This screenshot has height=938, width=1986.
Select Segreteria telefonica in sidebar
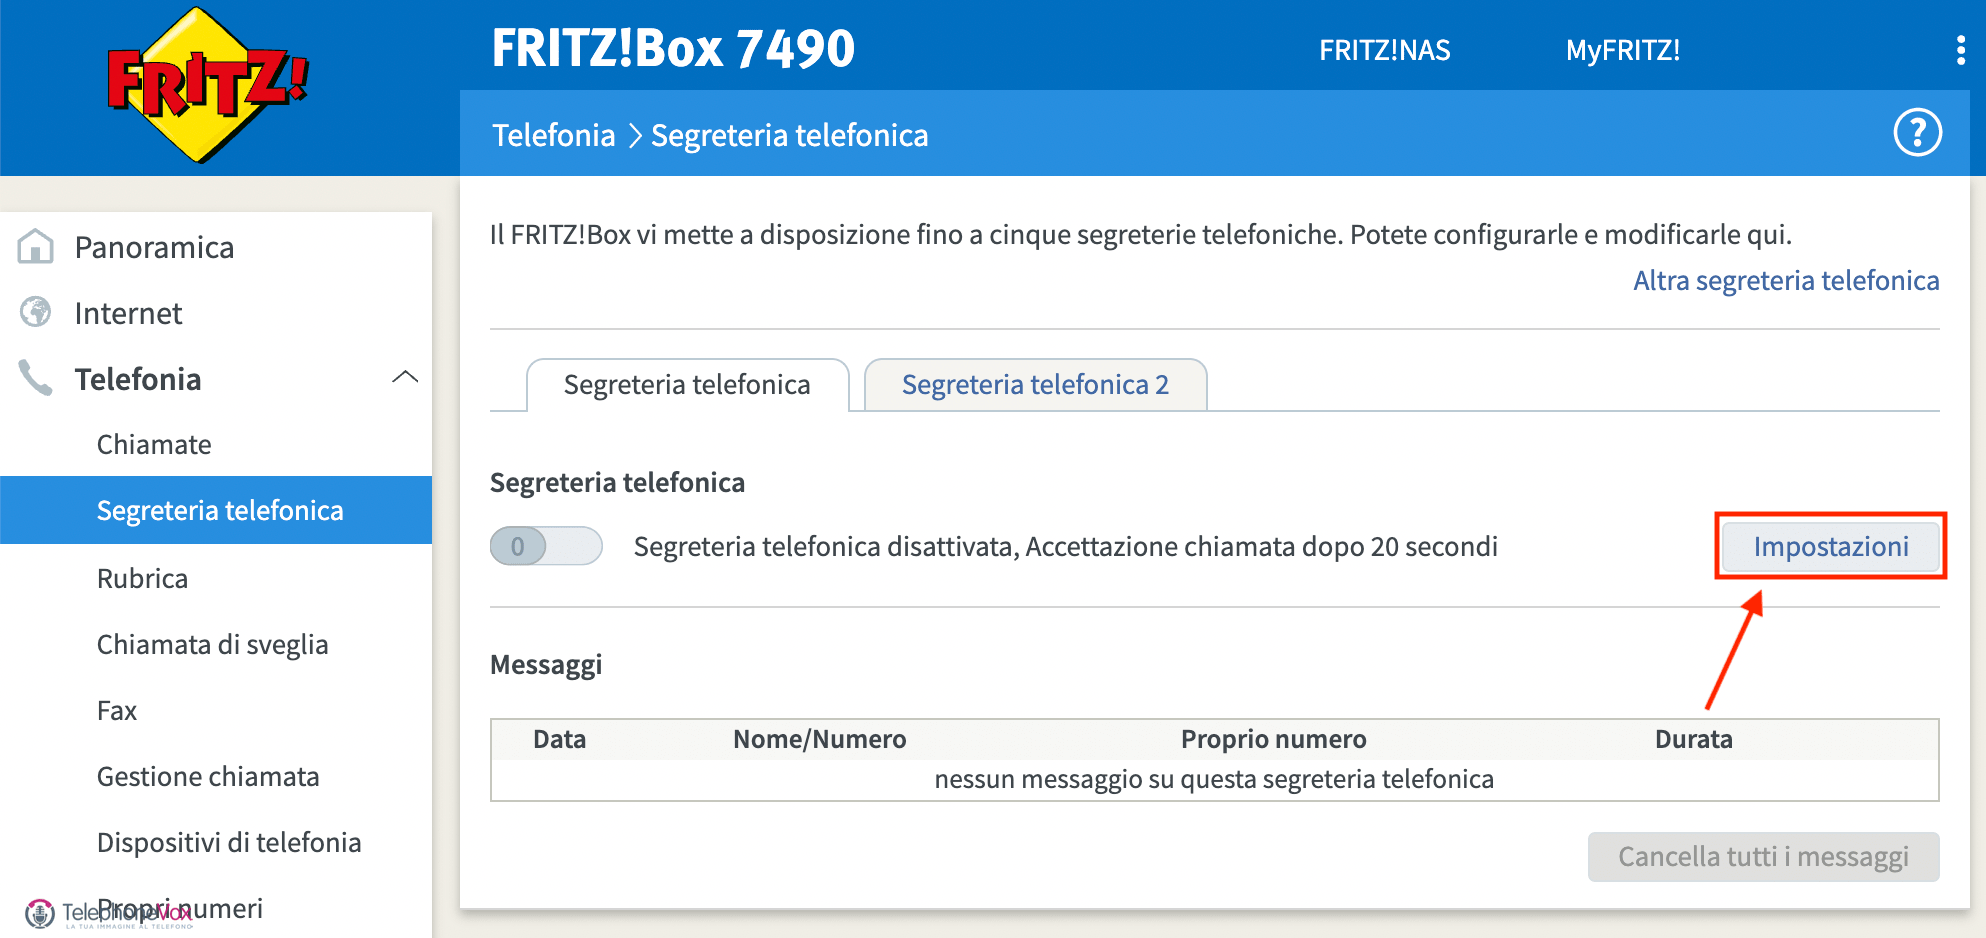coord(216,510)
